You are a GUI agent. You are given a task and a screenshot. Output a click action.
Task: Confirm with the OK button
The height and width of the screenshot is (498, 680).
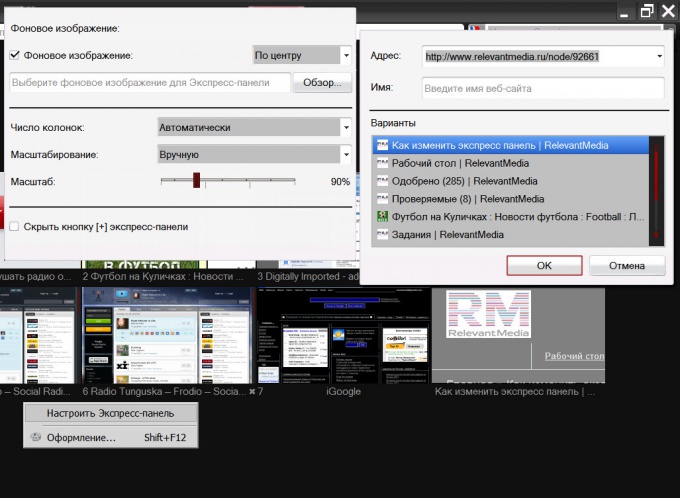pos(544,265)
